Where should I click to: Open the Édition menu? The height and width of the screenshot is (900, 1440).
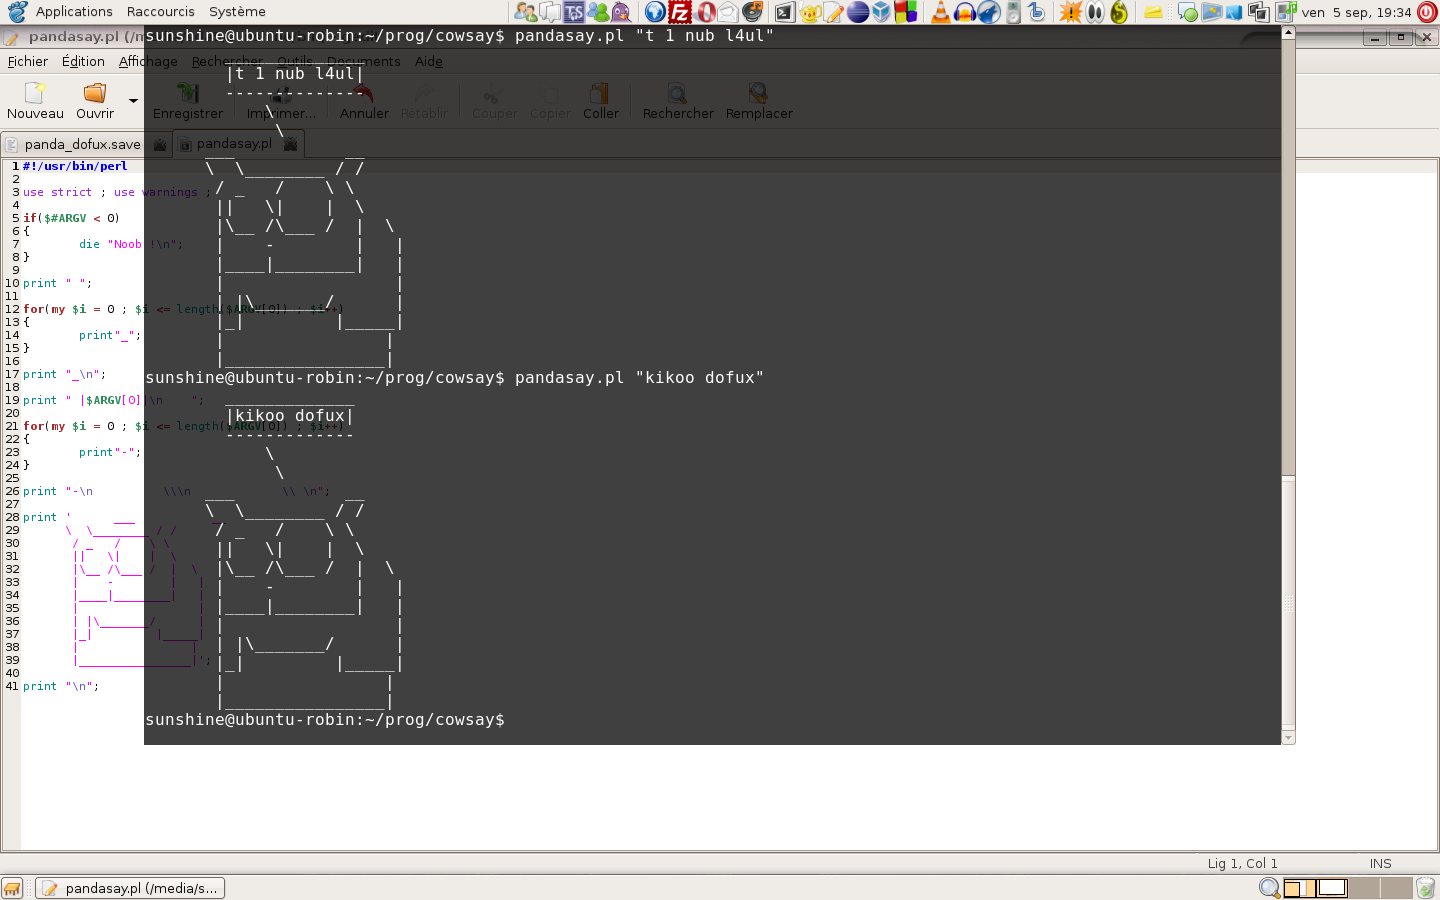[x=83, y=61]
